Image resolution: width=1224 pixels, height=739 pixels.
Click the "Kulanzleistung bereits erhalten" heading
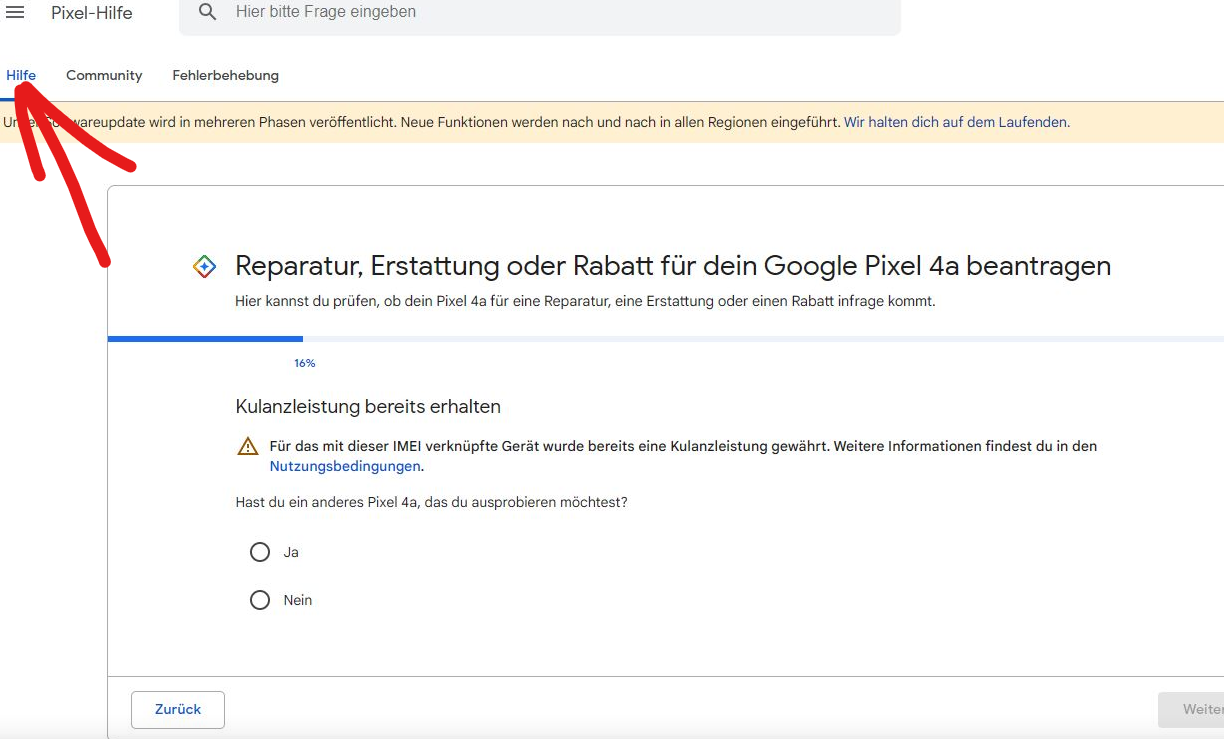pos(368,406)
